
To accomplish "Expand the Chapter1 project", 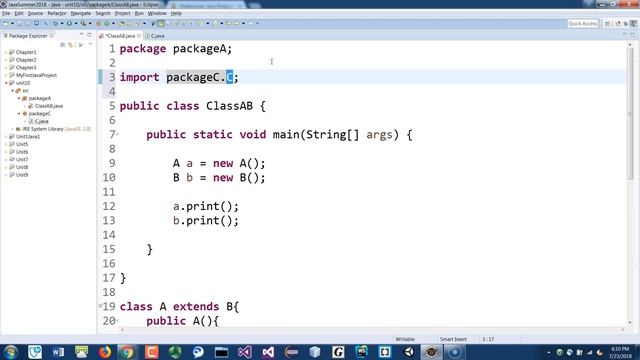I will (x=6, y=52).
